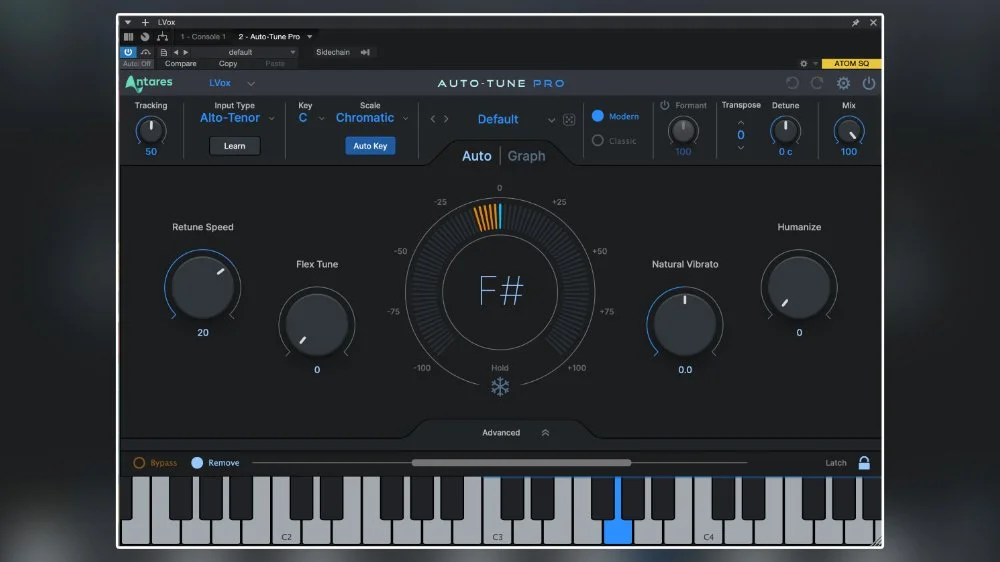
Task: Click the automation curve icon
Action: [146, 52]
